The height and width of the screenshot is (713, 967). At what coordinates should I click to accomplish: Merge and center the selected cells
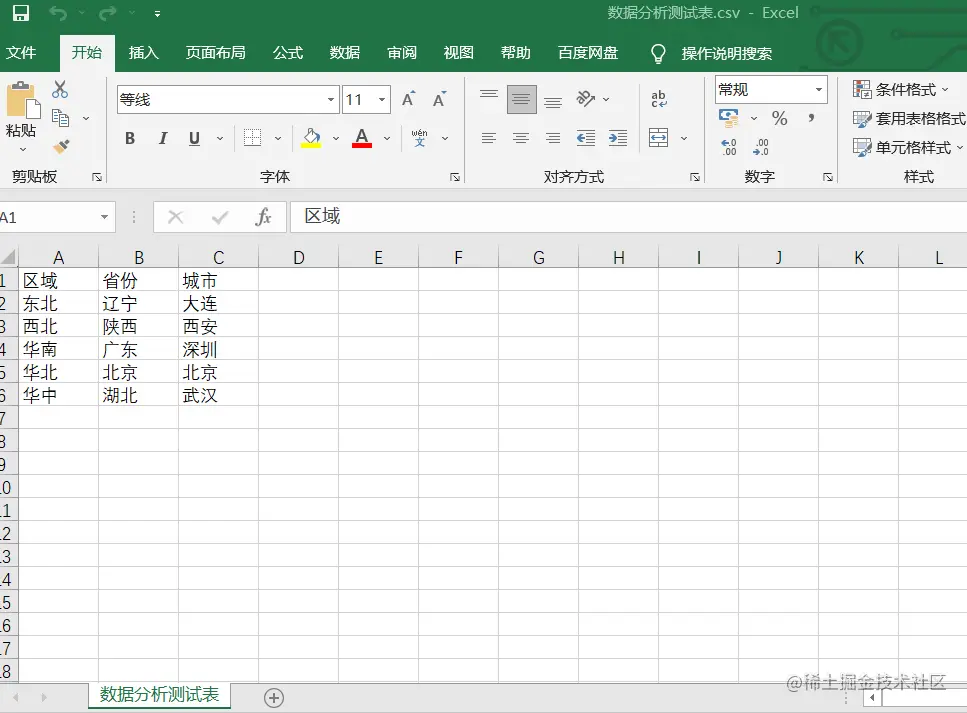[659, 138]
